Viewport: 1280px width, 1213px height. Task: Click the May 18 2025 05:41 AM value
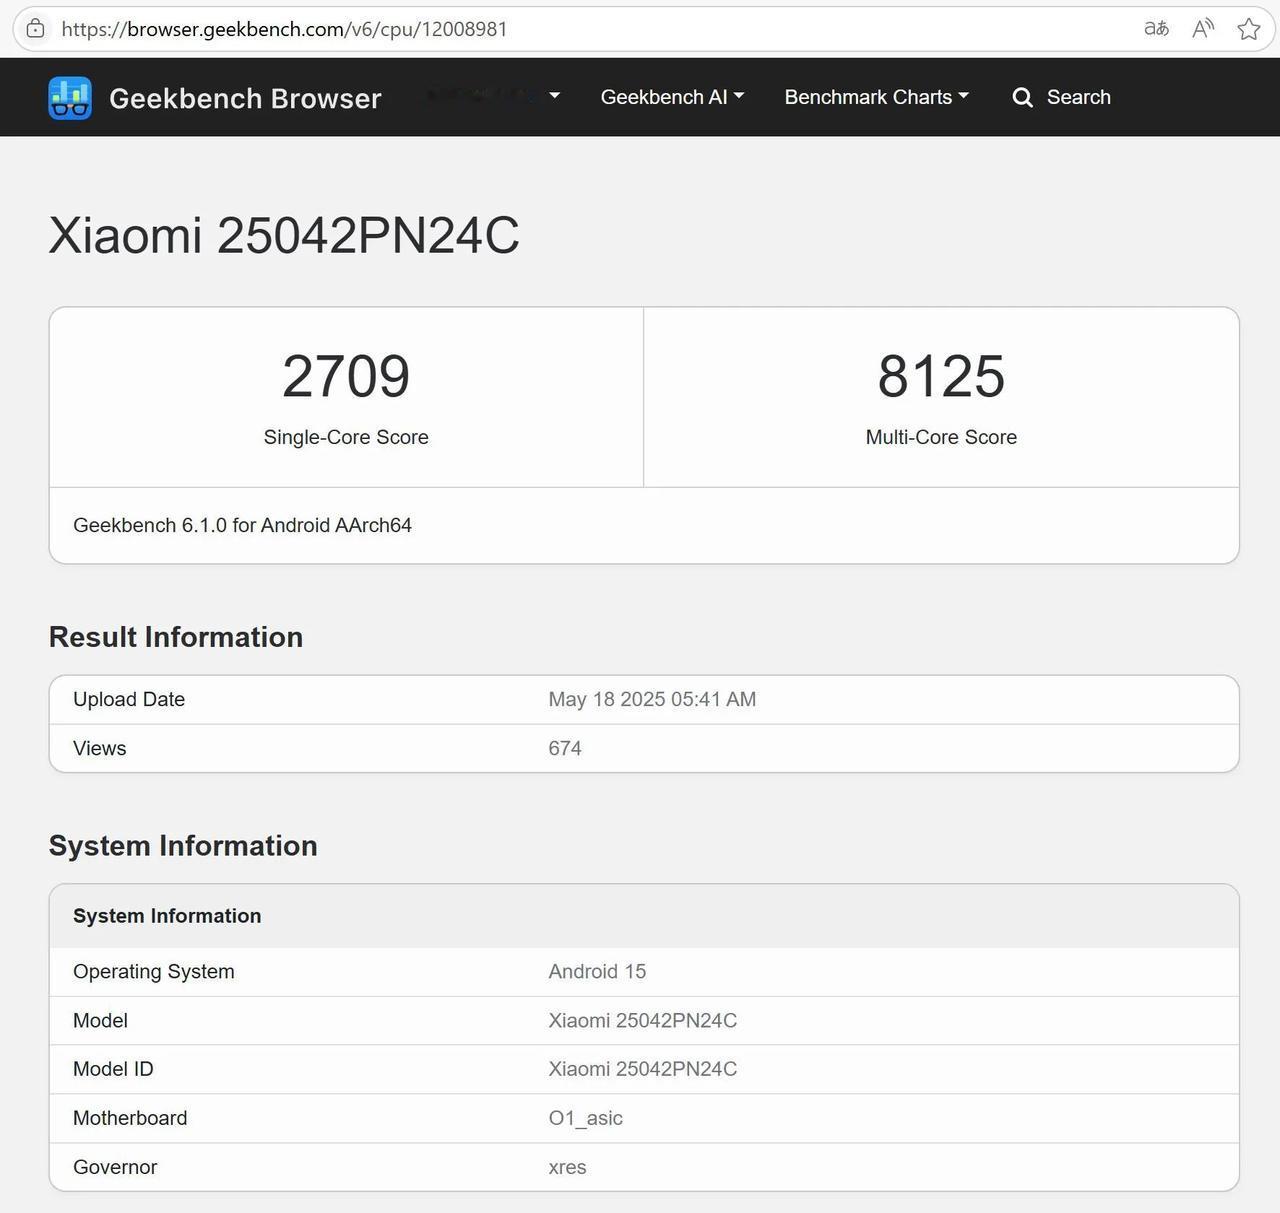point(652,699)
